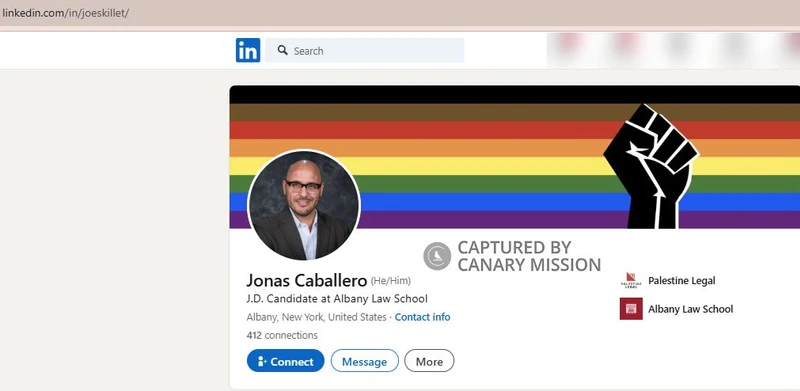Click the (He/Him) pronoun label
This screenshot has height=391, width=800.
pyautogui.click(x=390, y=281)
